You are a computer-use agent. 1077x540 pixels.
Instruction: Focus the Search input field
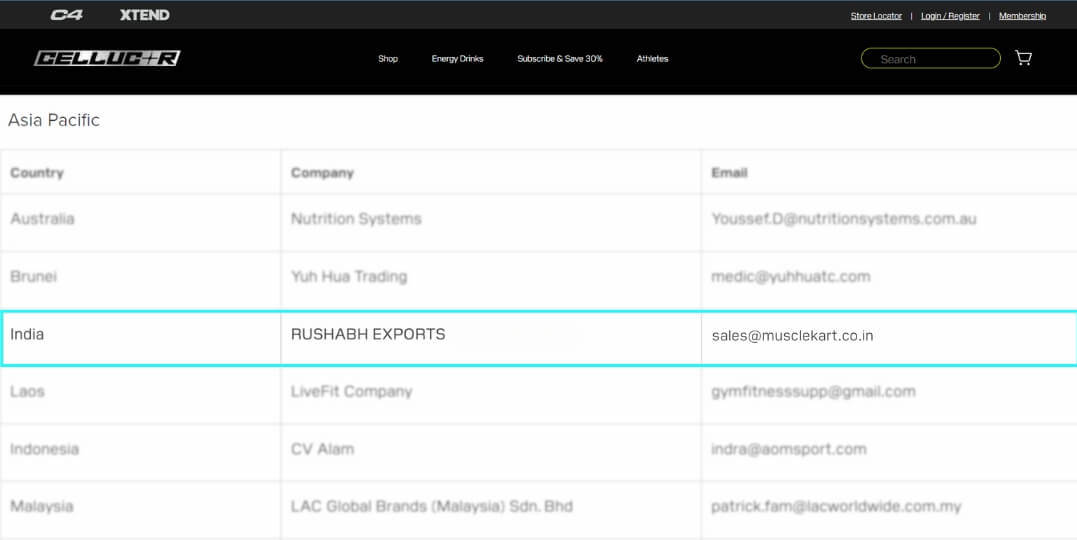930,59
